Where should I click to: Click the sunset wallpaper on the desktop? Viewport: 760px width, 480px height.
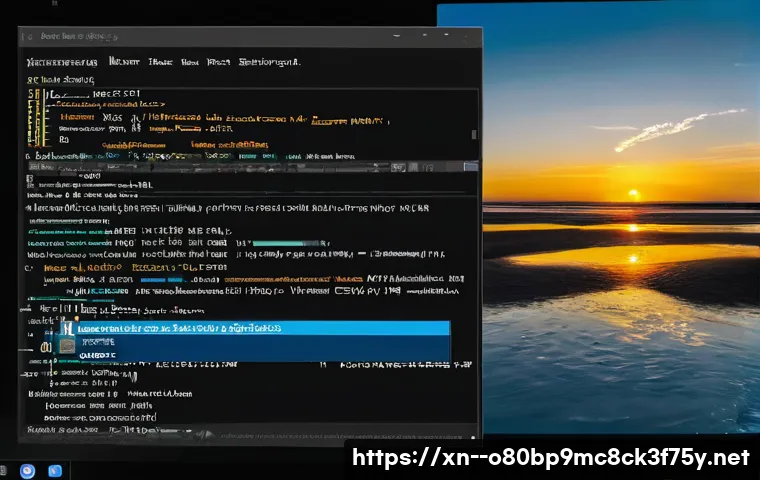(x=620, y=200)
